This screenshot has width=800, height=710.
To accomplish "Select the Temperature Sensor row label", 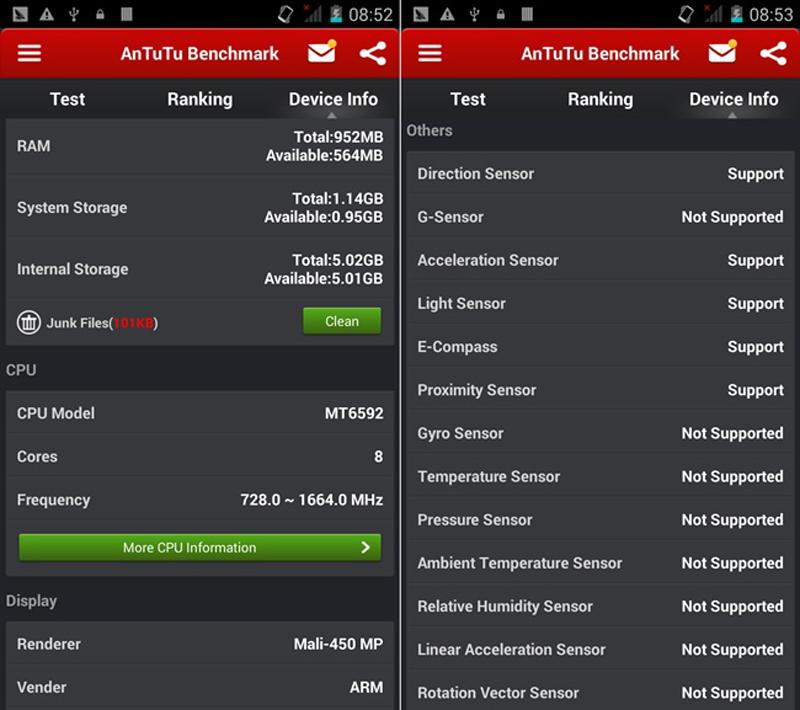I will (x=489, y=476).
